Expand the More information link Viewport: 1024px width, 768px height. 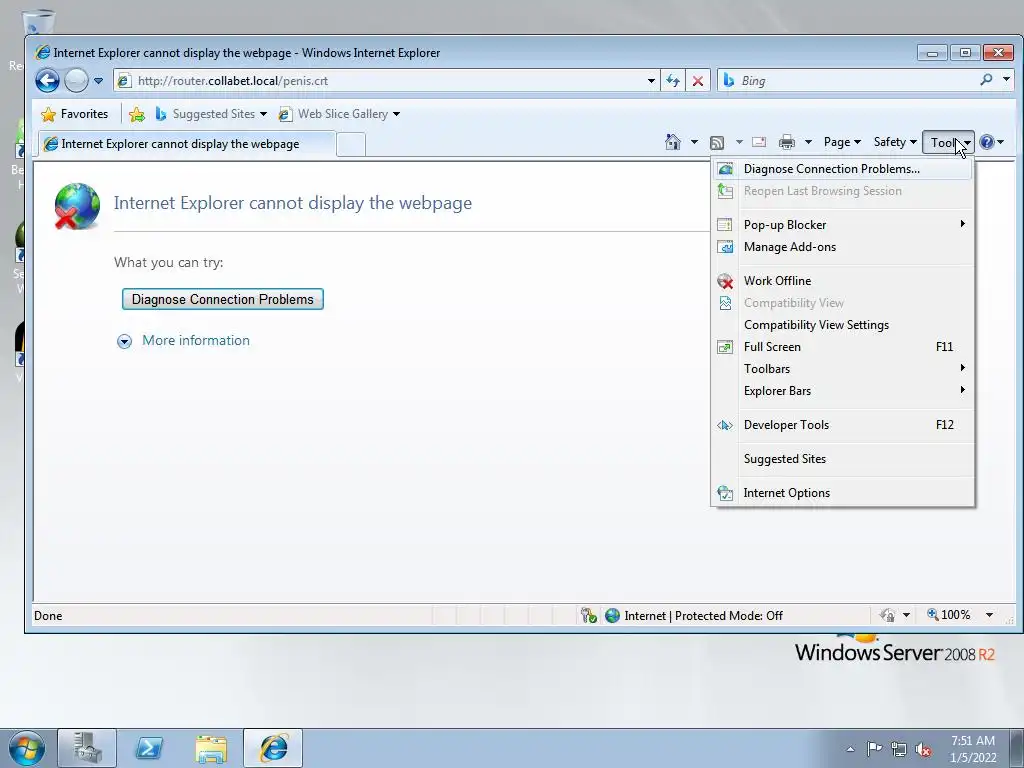click(196, 341)
